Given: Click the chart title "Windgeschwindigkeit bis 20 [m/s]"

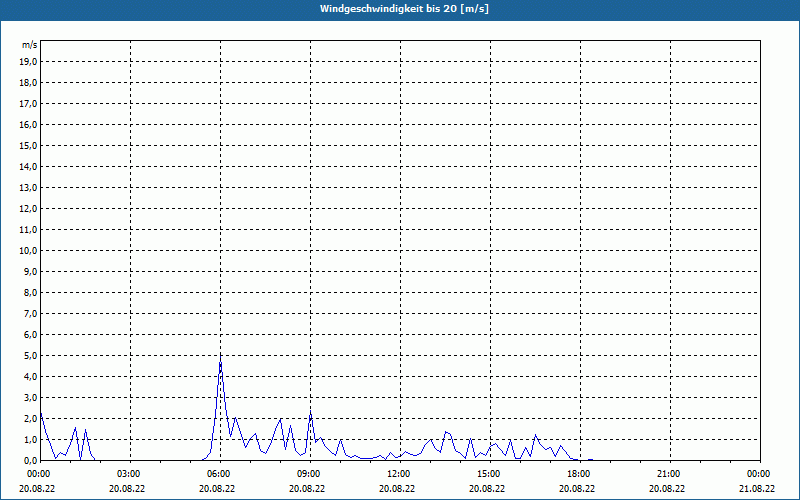Looking at the screenshot, I should 404,9.
